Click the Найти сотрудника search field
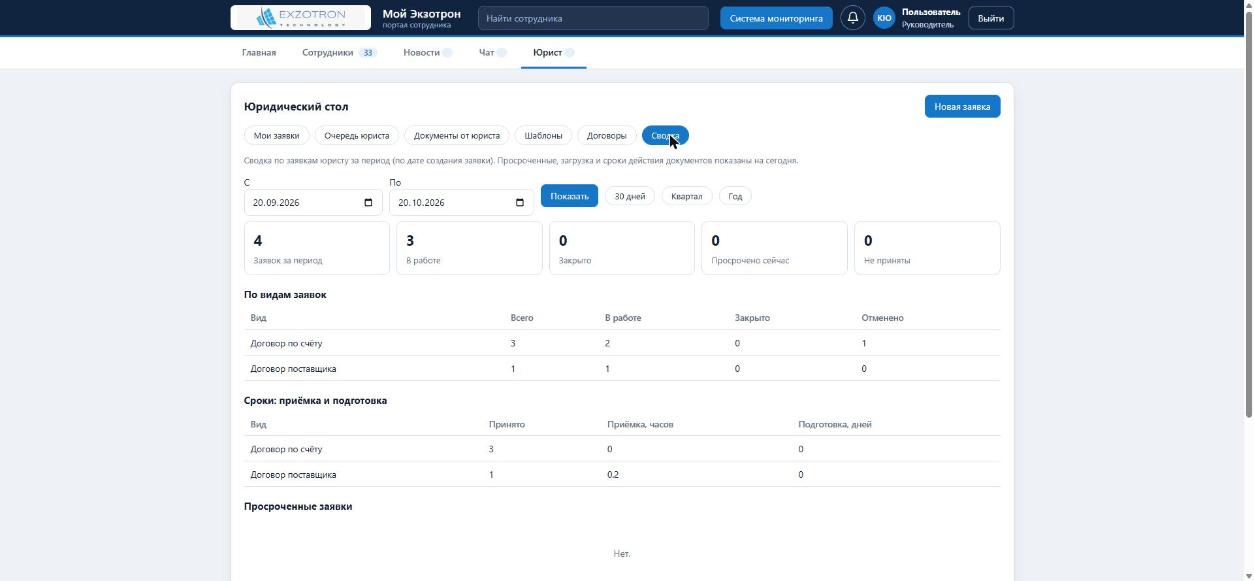The width and height of the screenshot is (1254, 581). click(593, 18)
